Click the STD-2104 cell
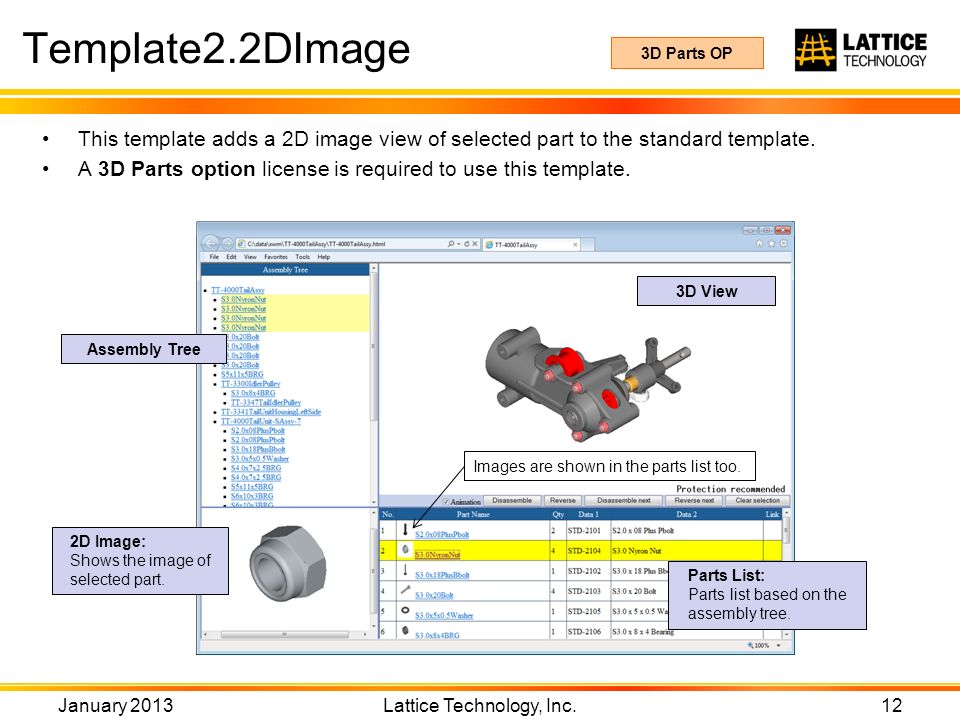960x720 pixels. tap(588, 551)
